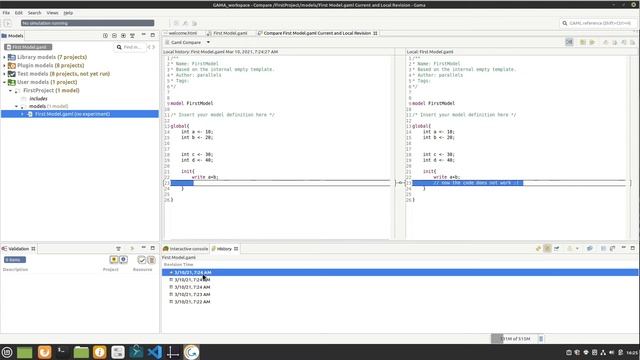Toggle the warnings display button in Validation
Screen dimensions: 640x360
coord(114,260)
